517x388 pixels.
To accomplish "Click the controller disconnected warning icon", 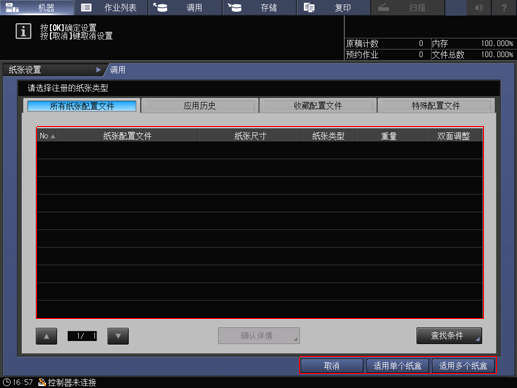I will tap(42, 382).
